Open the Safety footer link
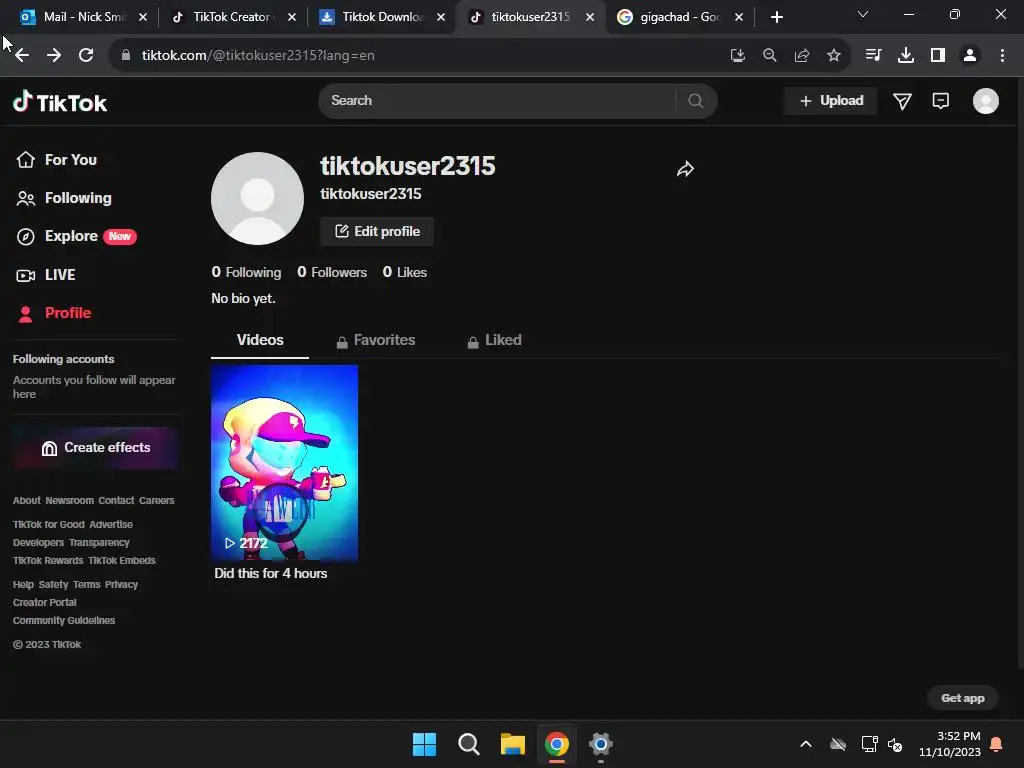 (x=54, y=584)
